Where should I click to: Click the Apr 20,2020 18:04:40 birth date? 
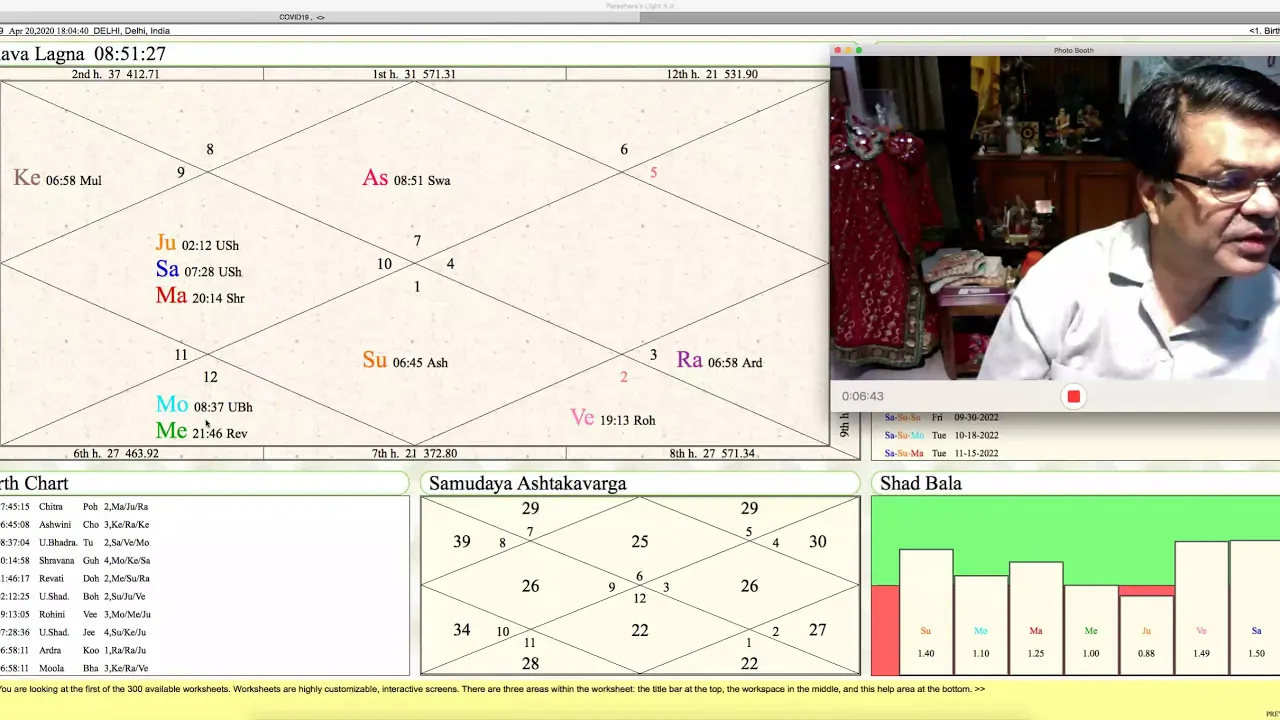point(49,31)
